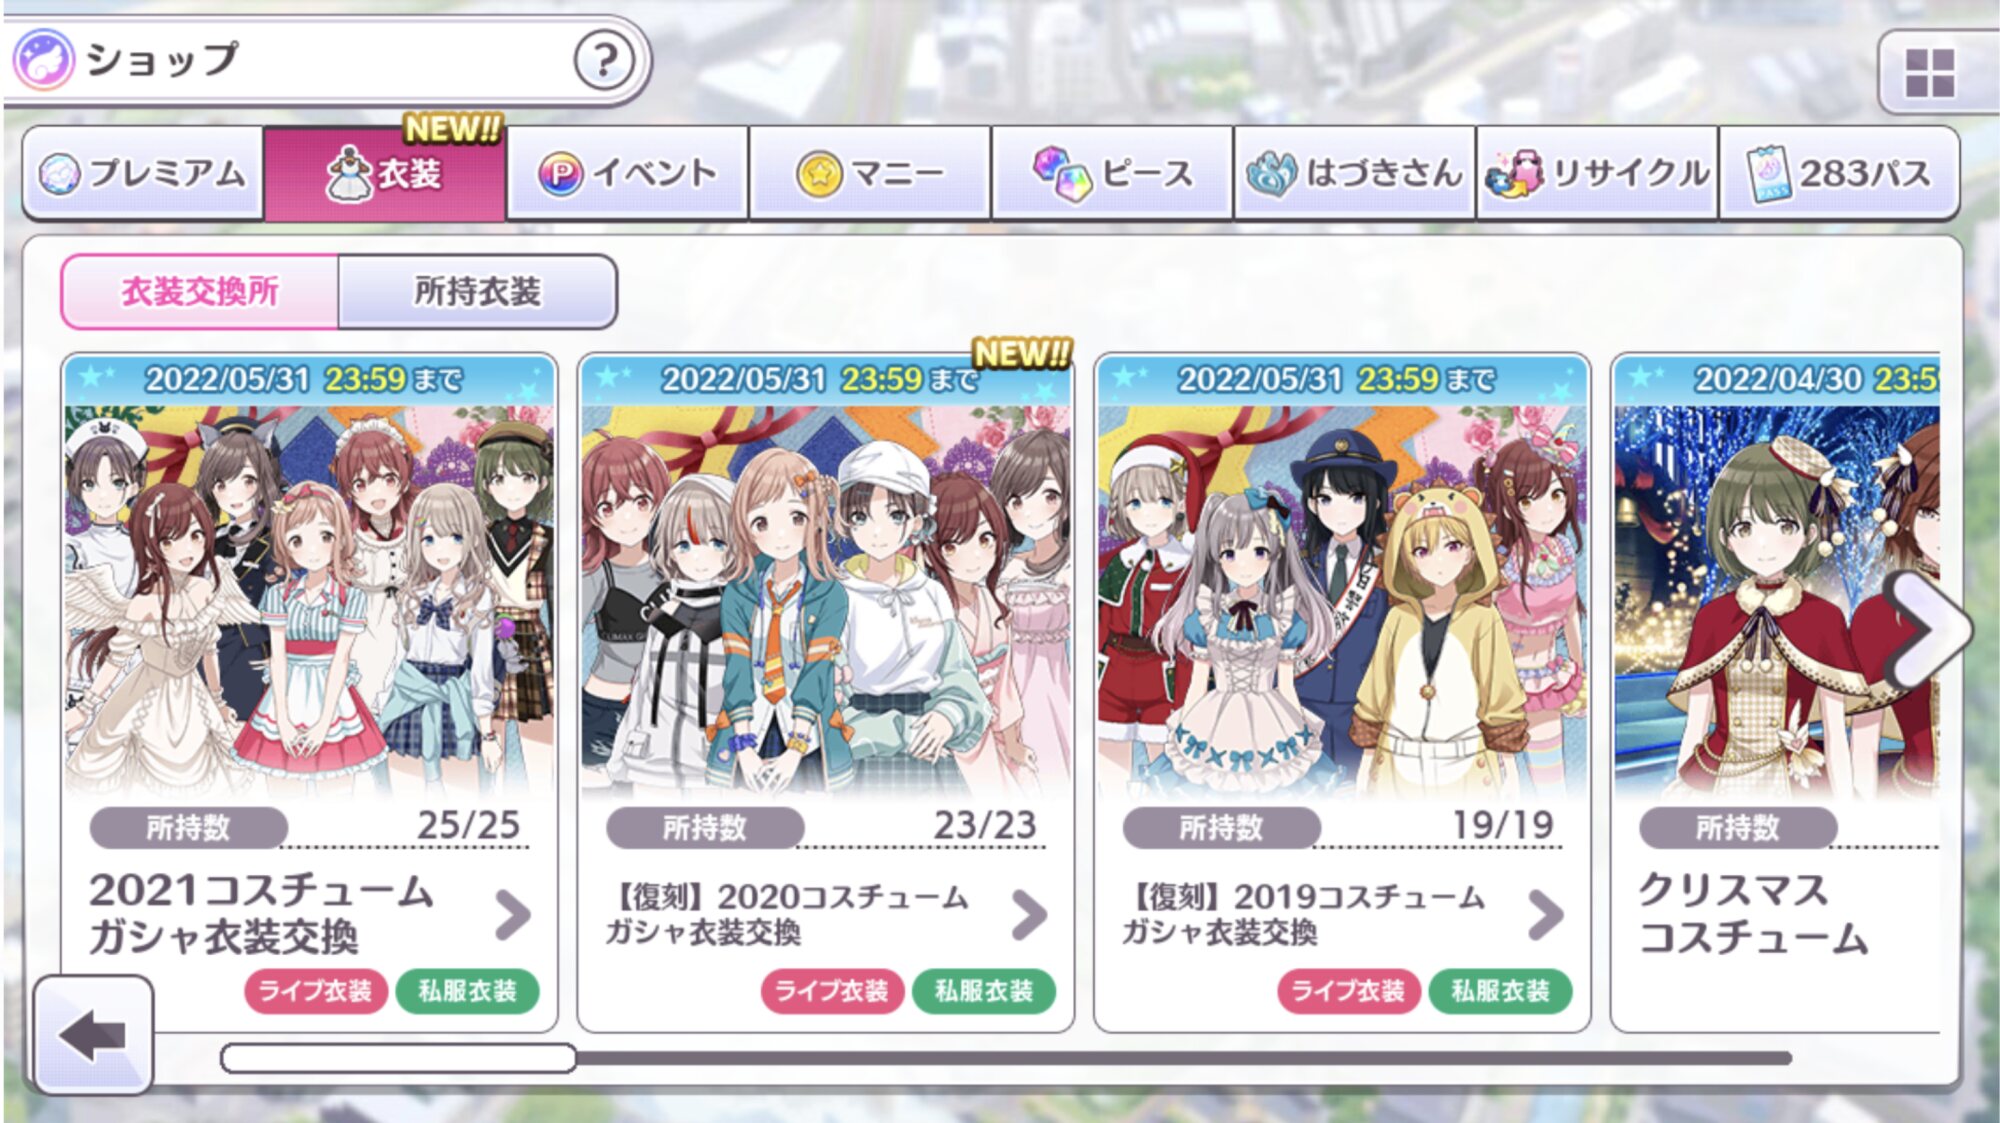Click ライブ衣装 tag on 2021 card
Image resolution: width=2000 pixels, height=1123 pixels.
[x=316, y=991]
